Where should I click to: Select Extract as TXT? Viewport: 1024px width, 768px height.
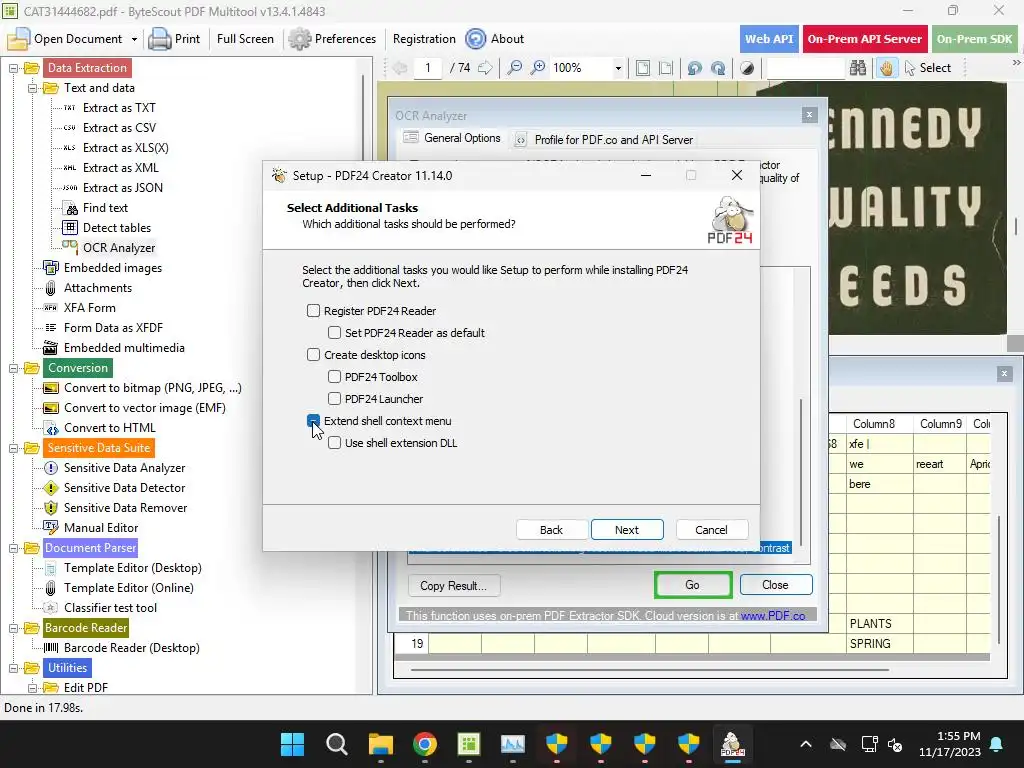point(119,108)
